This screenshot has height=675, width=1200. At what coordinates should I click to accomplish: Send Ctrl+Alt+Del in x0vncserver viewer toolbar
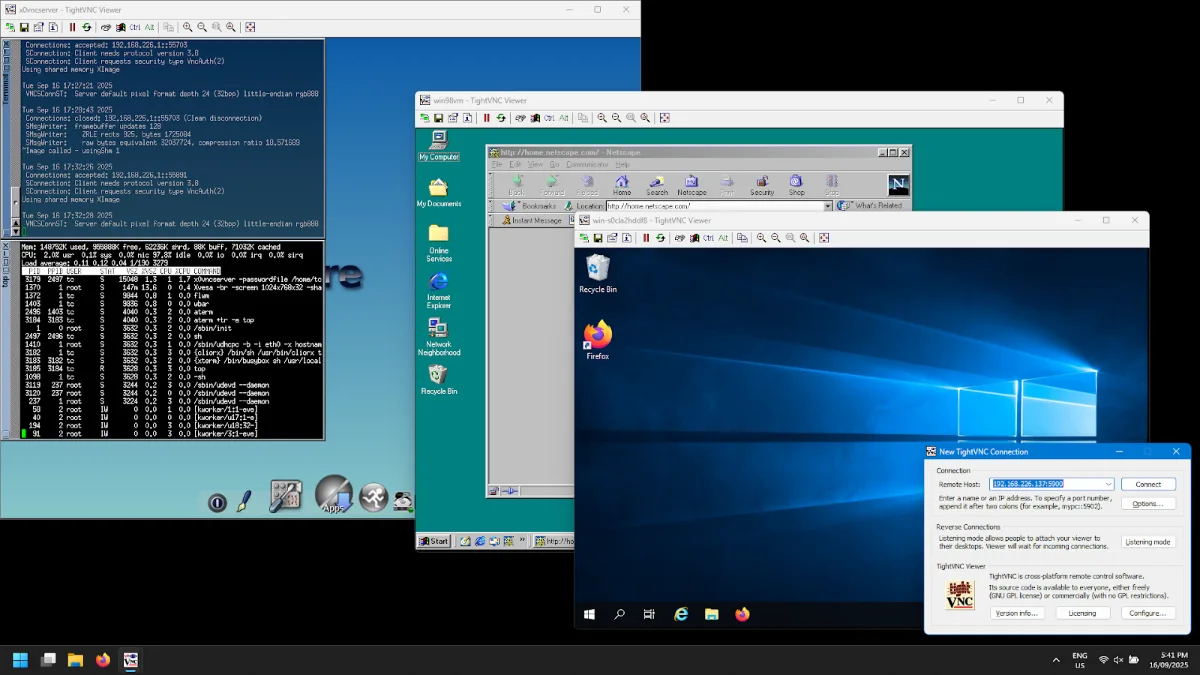106,28
